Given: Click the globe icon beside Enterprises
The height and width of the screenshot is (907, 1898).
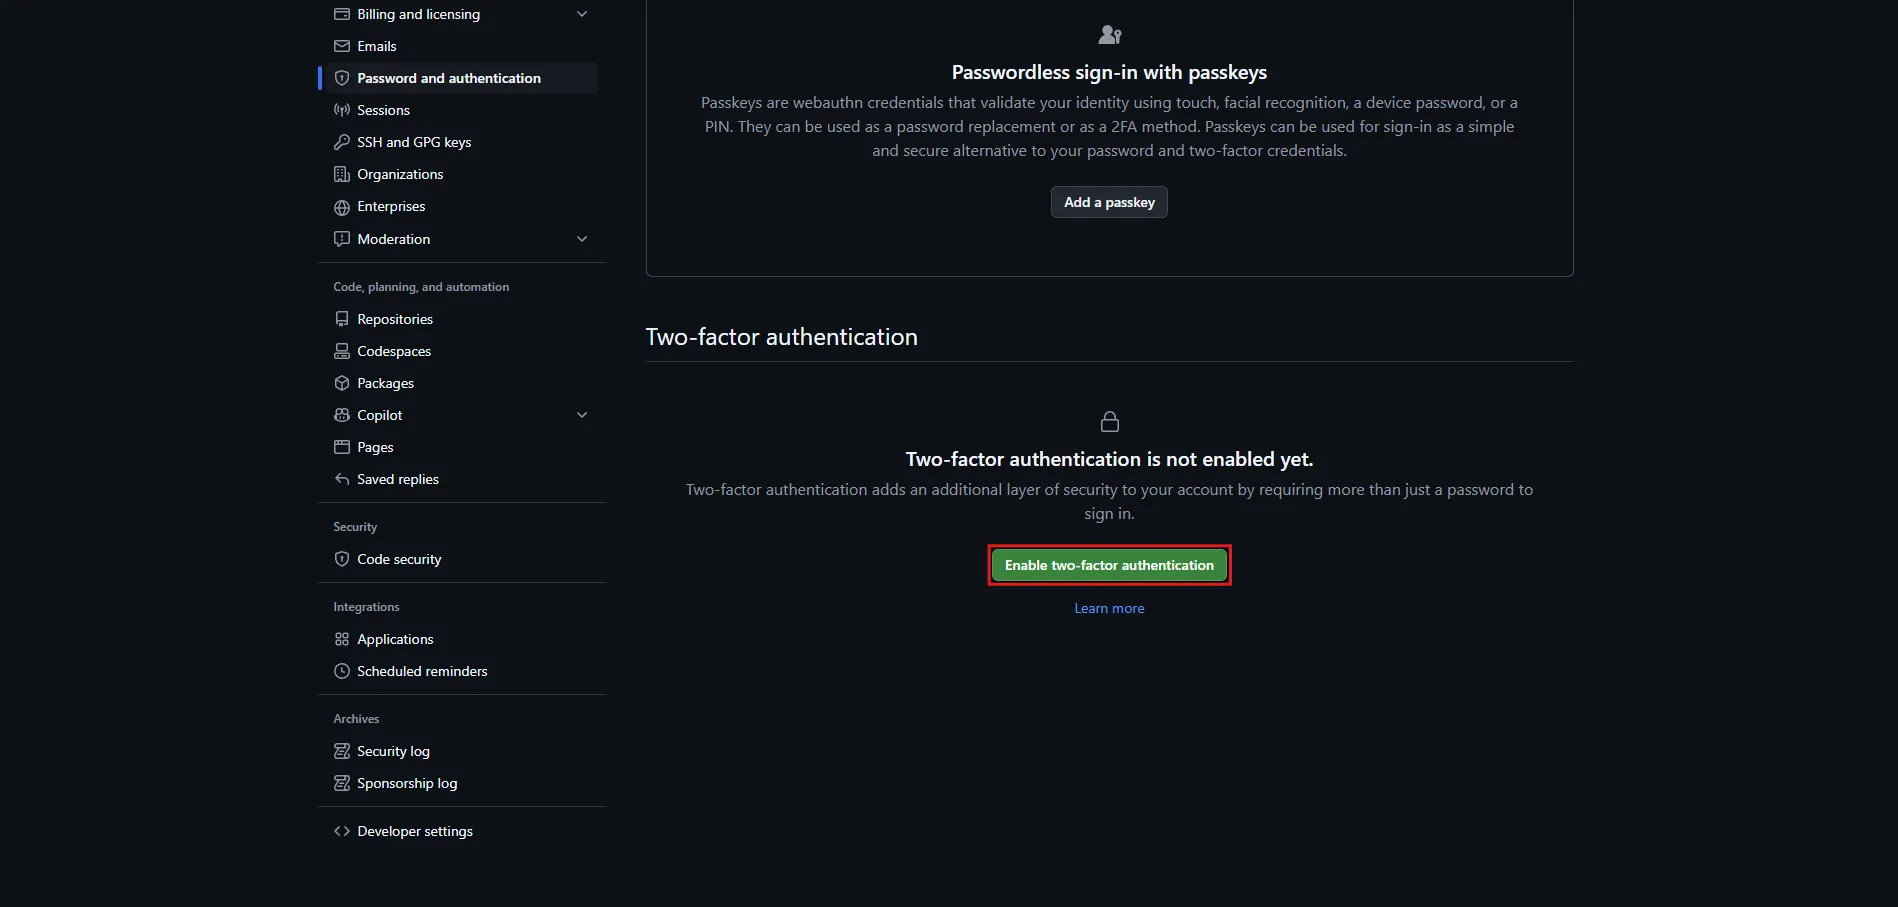Looking at the screenshot, I should click(342, 207).
